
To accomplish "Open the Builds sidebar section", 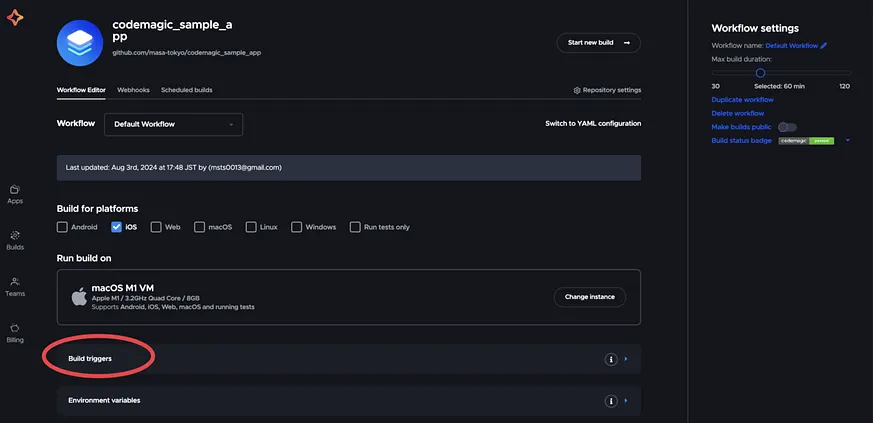I will point(15,240).
